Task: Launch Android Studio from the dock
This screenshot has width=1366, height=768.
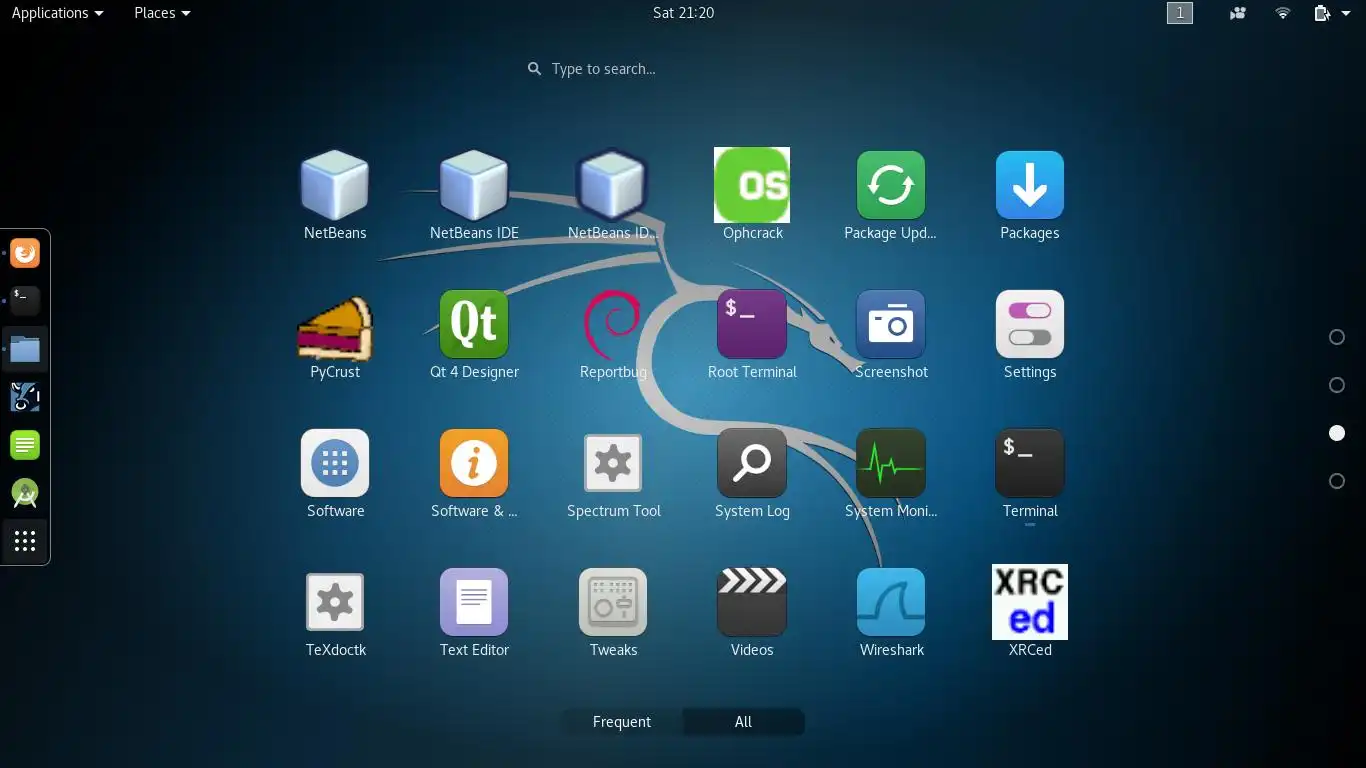Action: (x=25, y=493)
